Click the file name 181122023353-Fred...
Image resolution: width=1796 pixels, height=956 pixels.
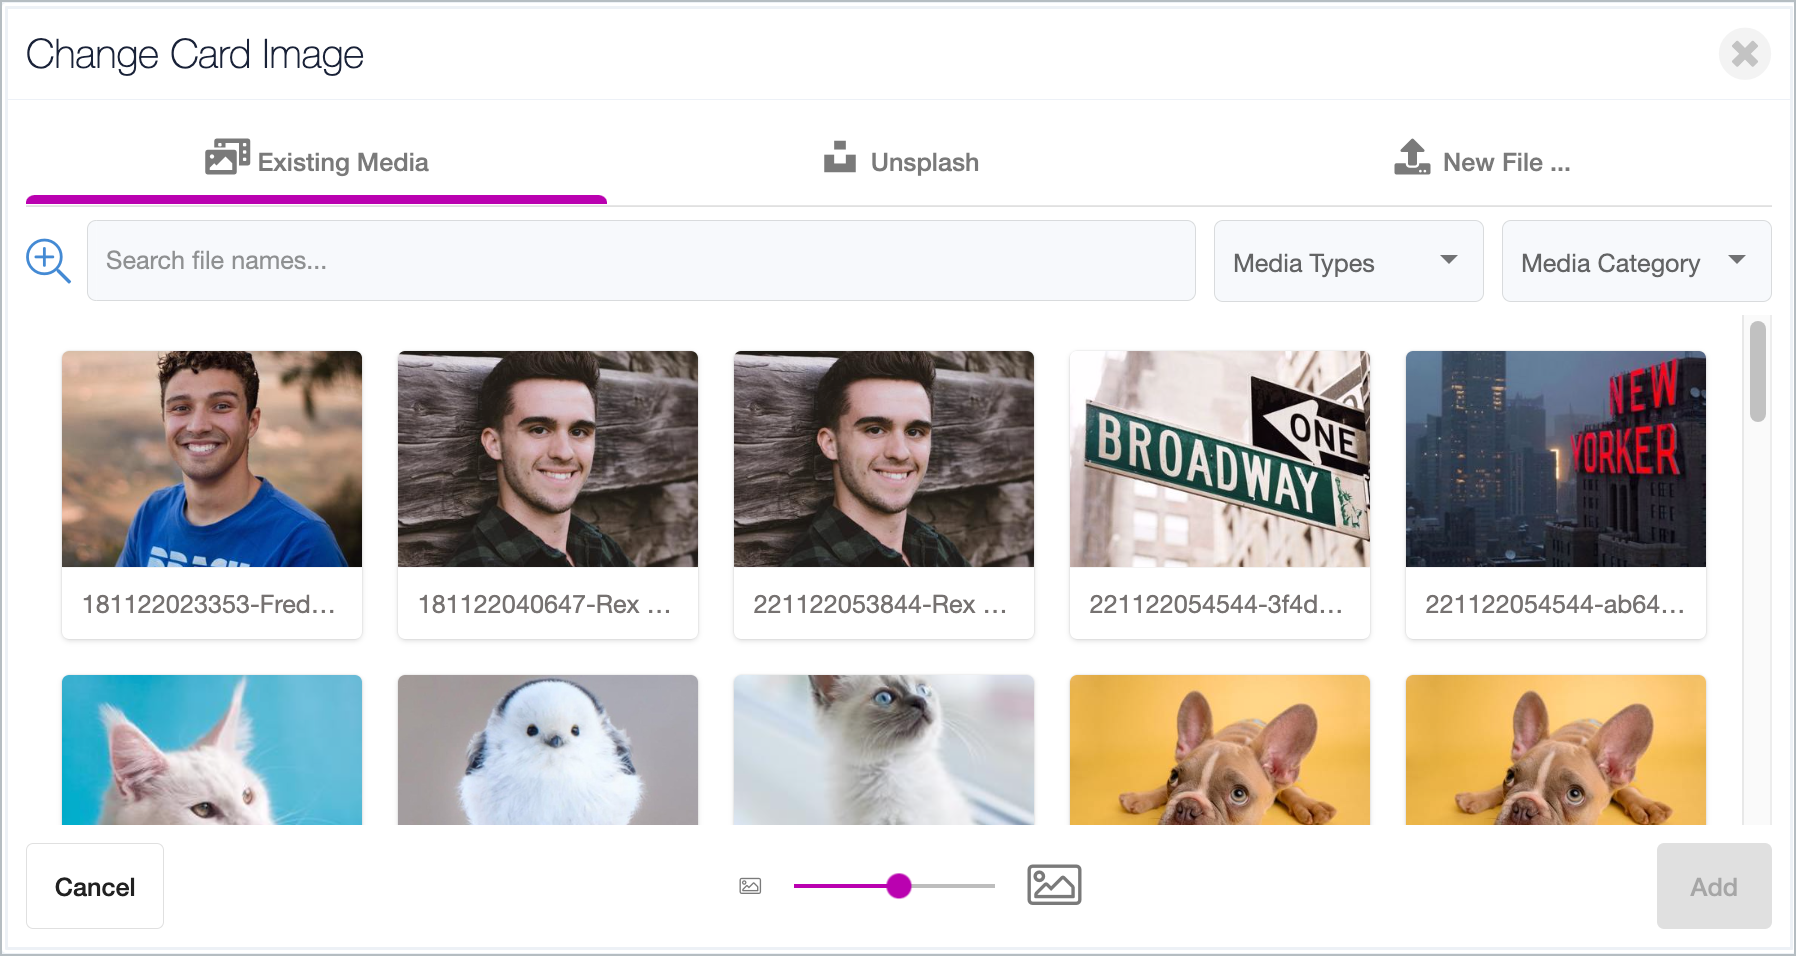point(208,604)
